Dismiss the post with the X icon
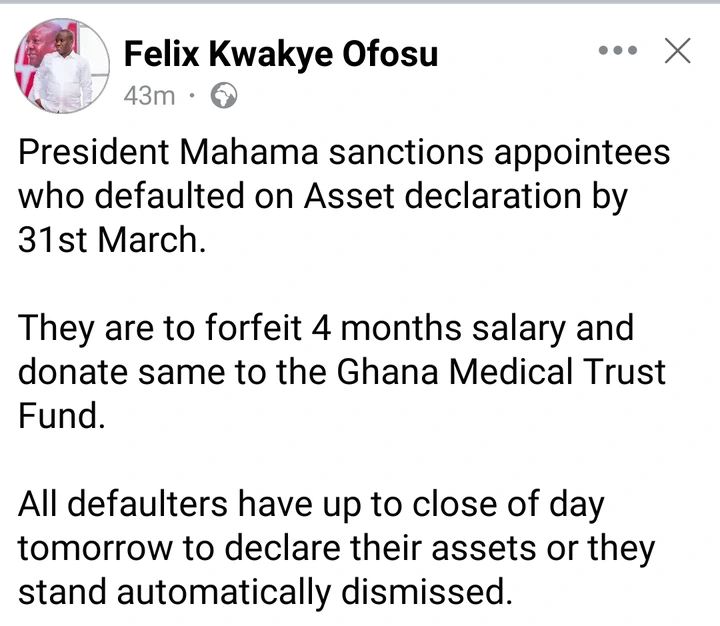Viewport: 720px width, 626px height. [678, 51]
